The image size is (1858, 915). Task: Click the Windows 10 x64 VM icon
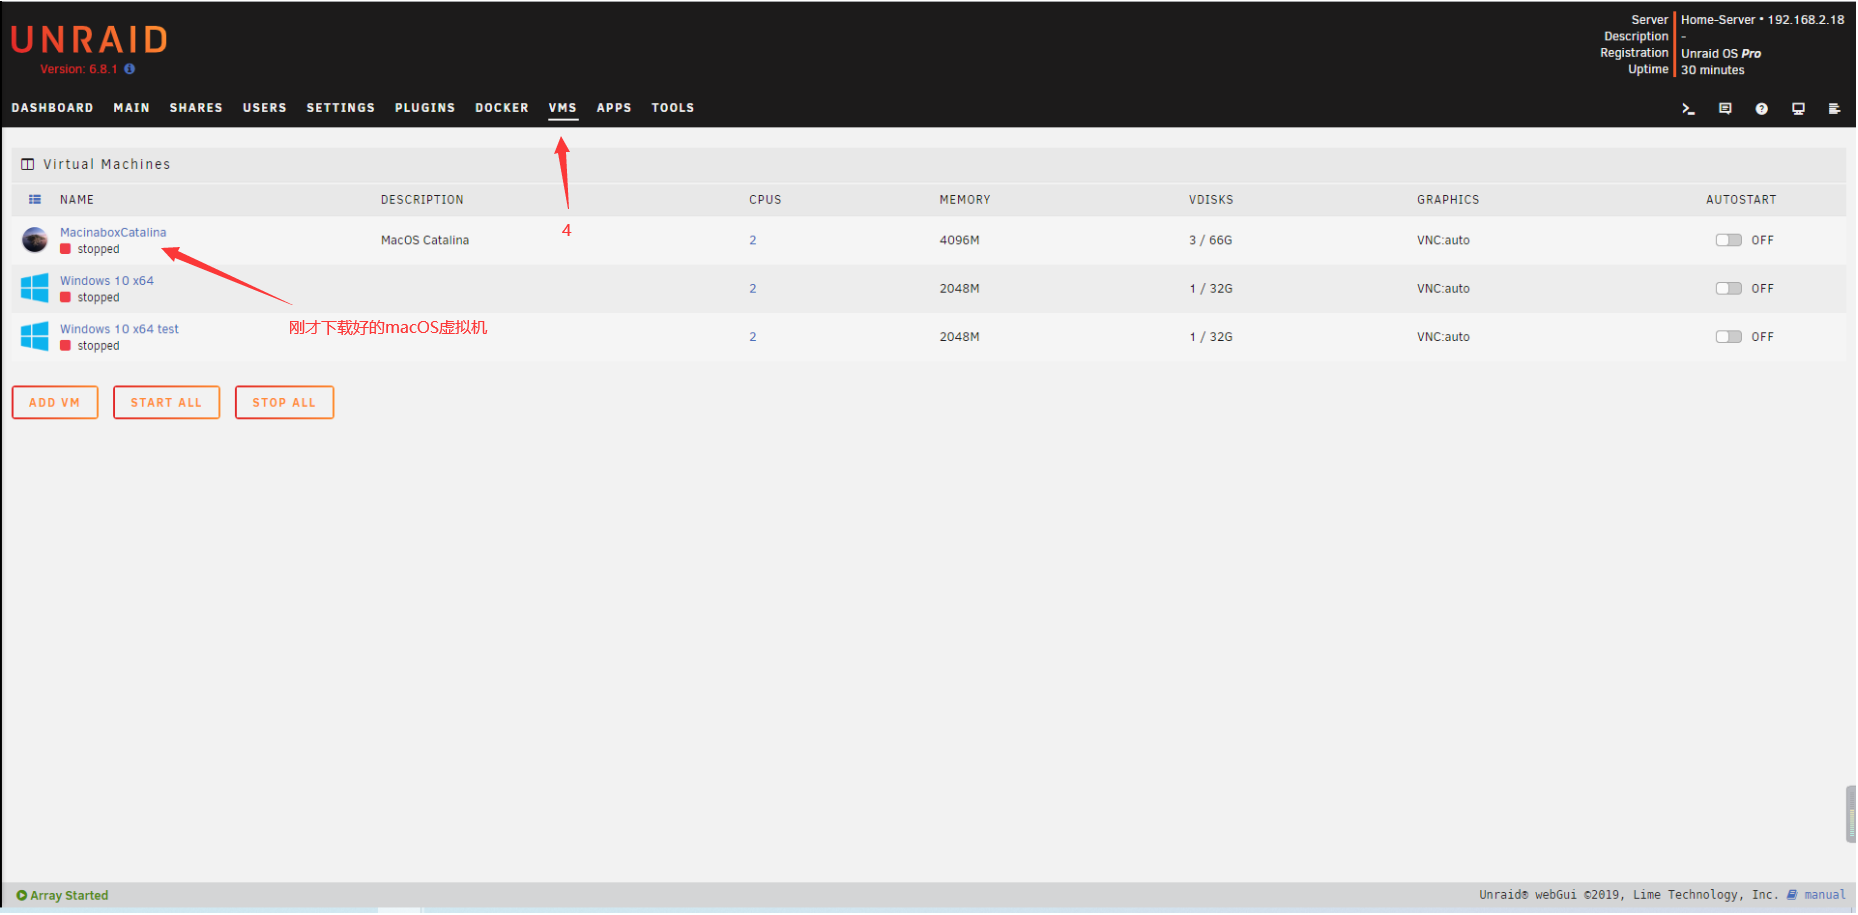click(x=35, y=288)
